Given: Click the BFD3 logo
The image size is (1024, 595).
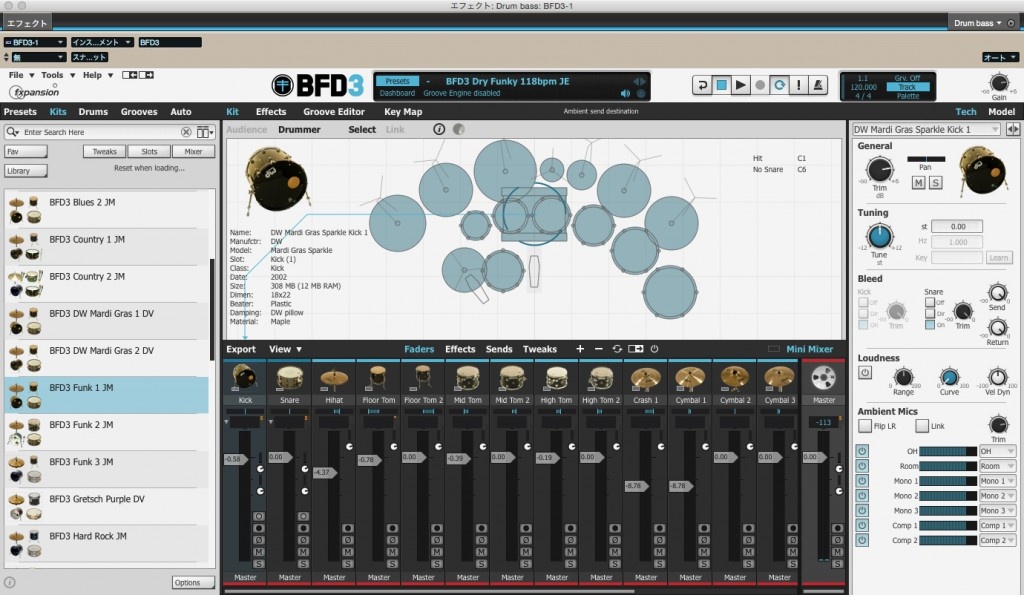Looking at the screenshot, I should [x=318, y=86].
